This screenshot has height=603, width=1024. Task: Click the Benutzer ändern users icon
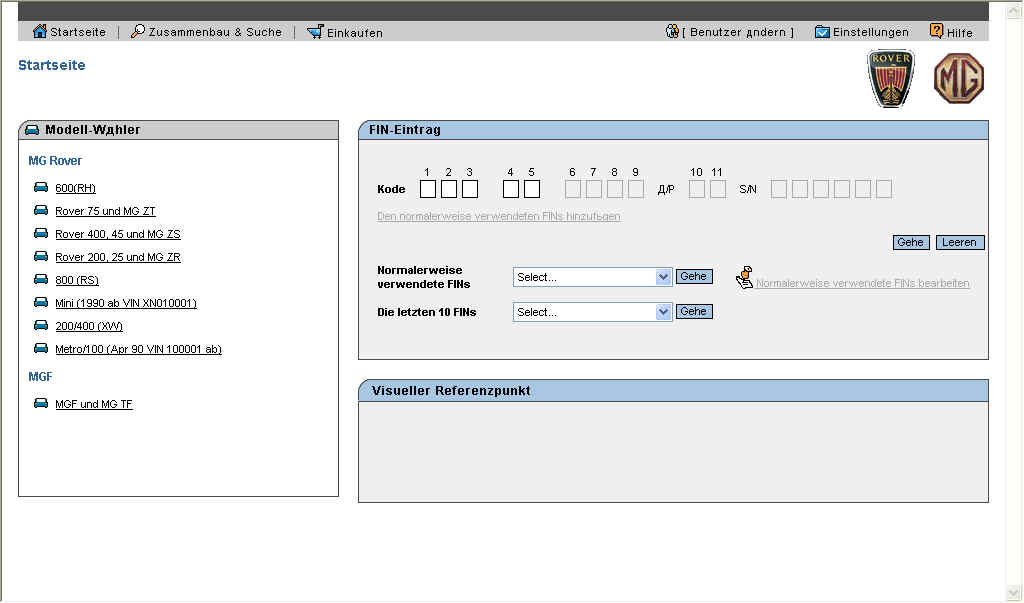tap(672, 31)
